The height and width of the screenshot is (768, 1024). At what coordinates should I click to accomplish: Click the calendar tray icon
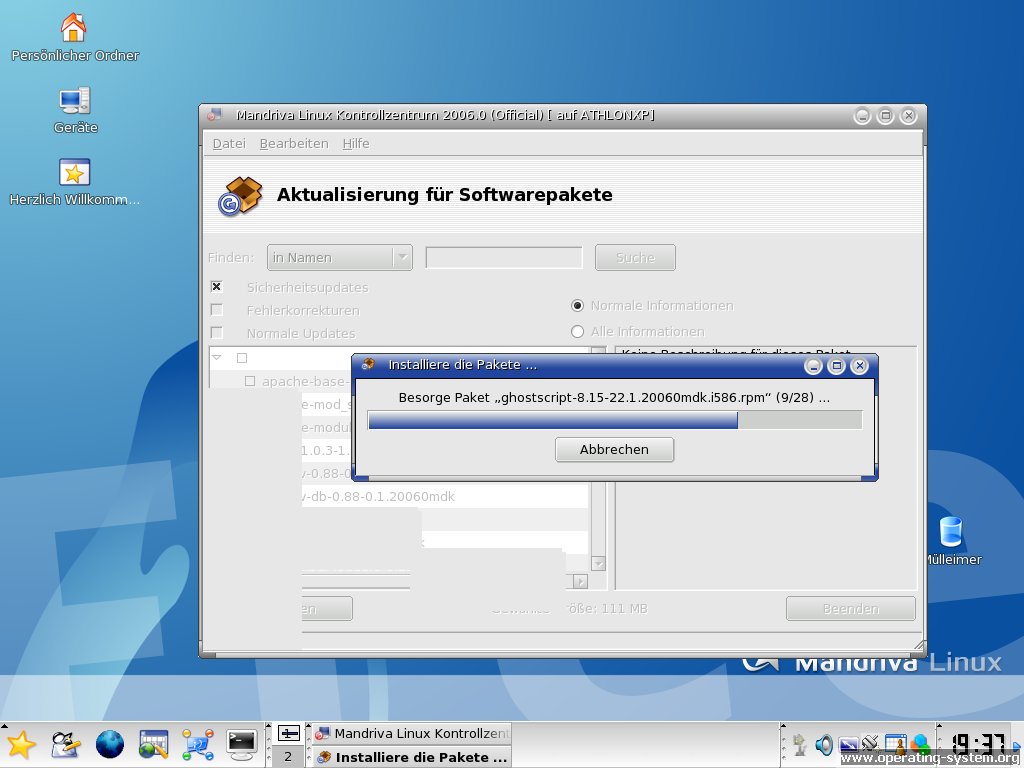pos(895,744)
